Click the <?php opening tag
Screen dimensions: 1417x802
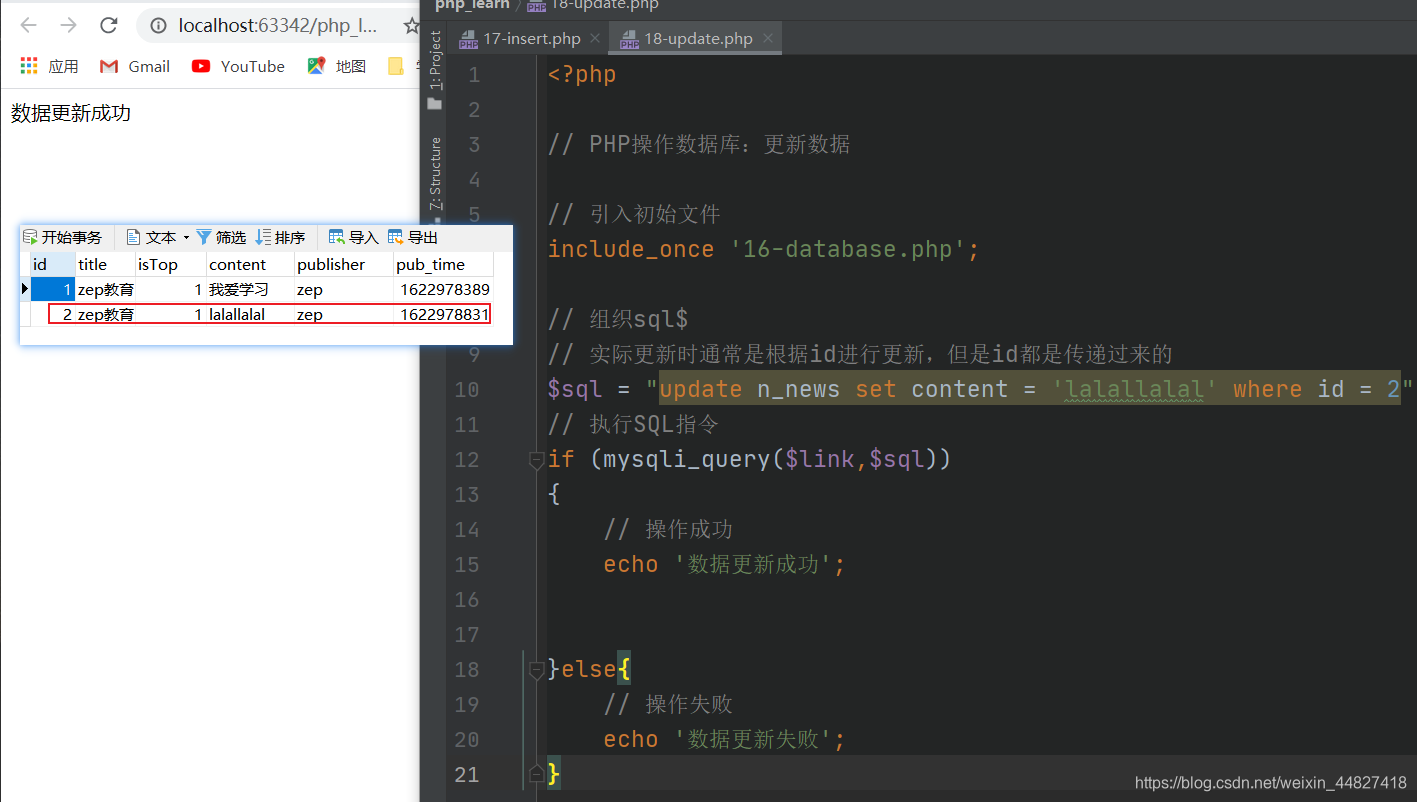(x=582, y=74)
